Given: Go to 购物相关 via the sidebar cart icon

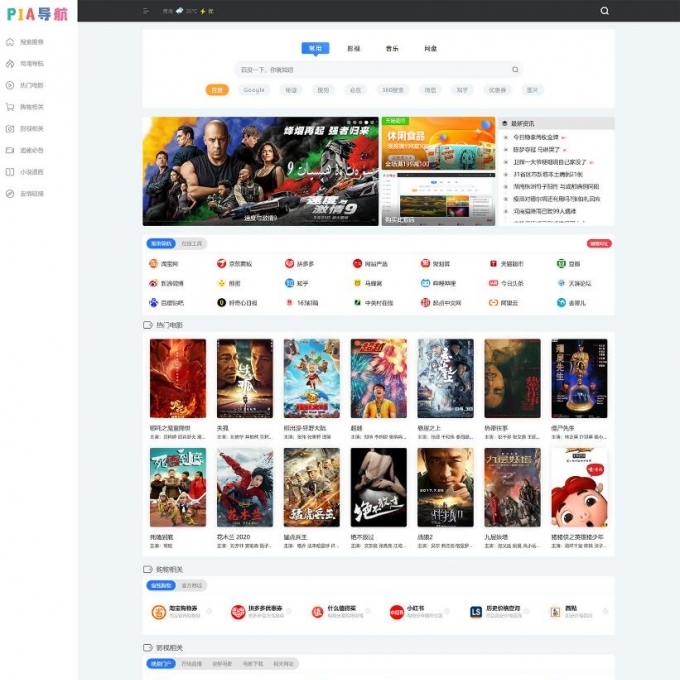Looking at the screenshot, I should tap(10, 107).
